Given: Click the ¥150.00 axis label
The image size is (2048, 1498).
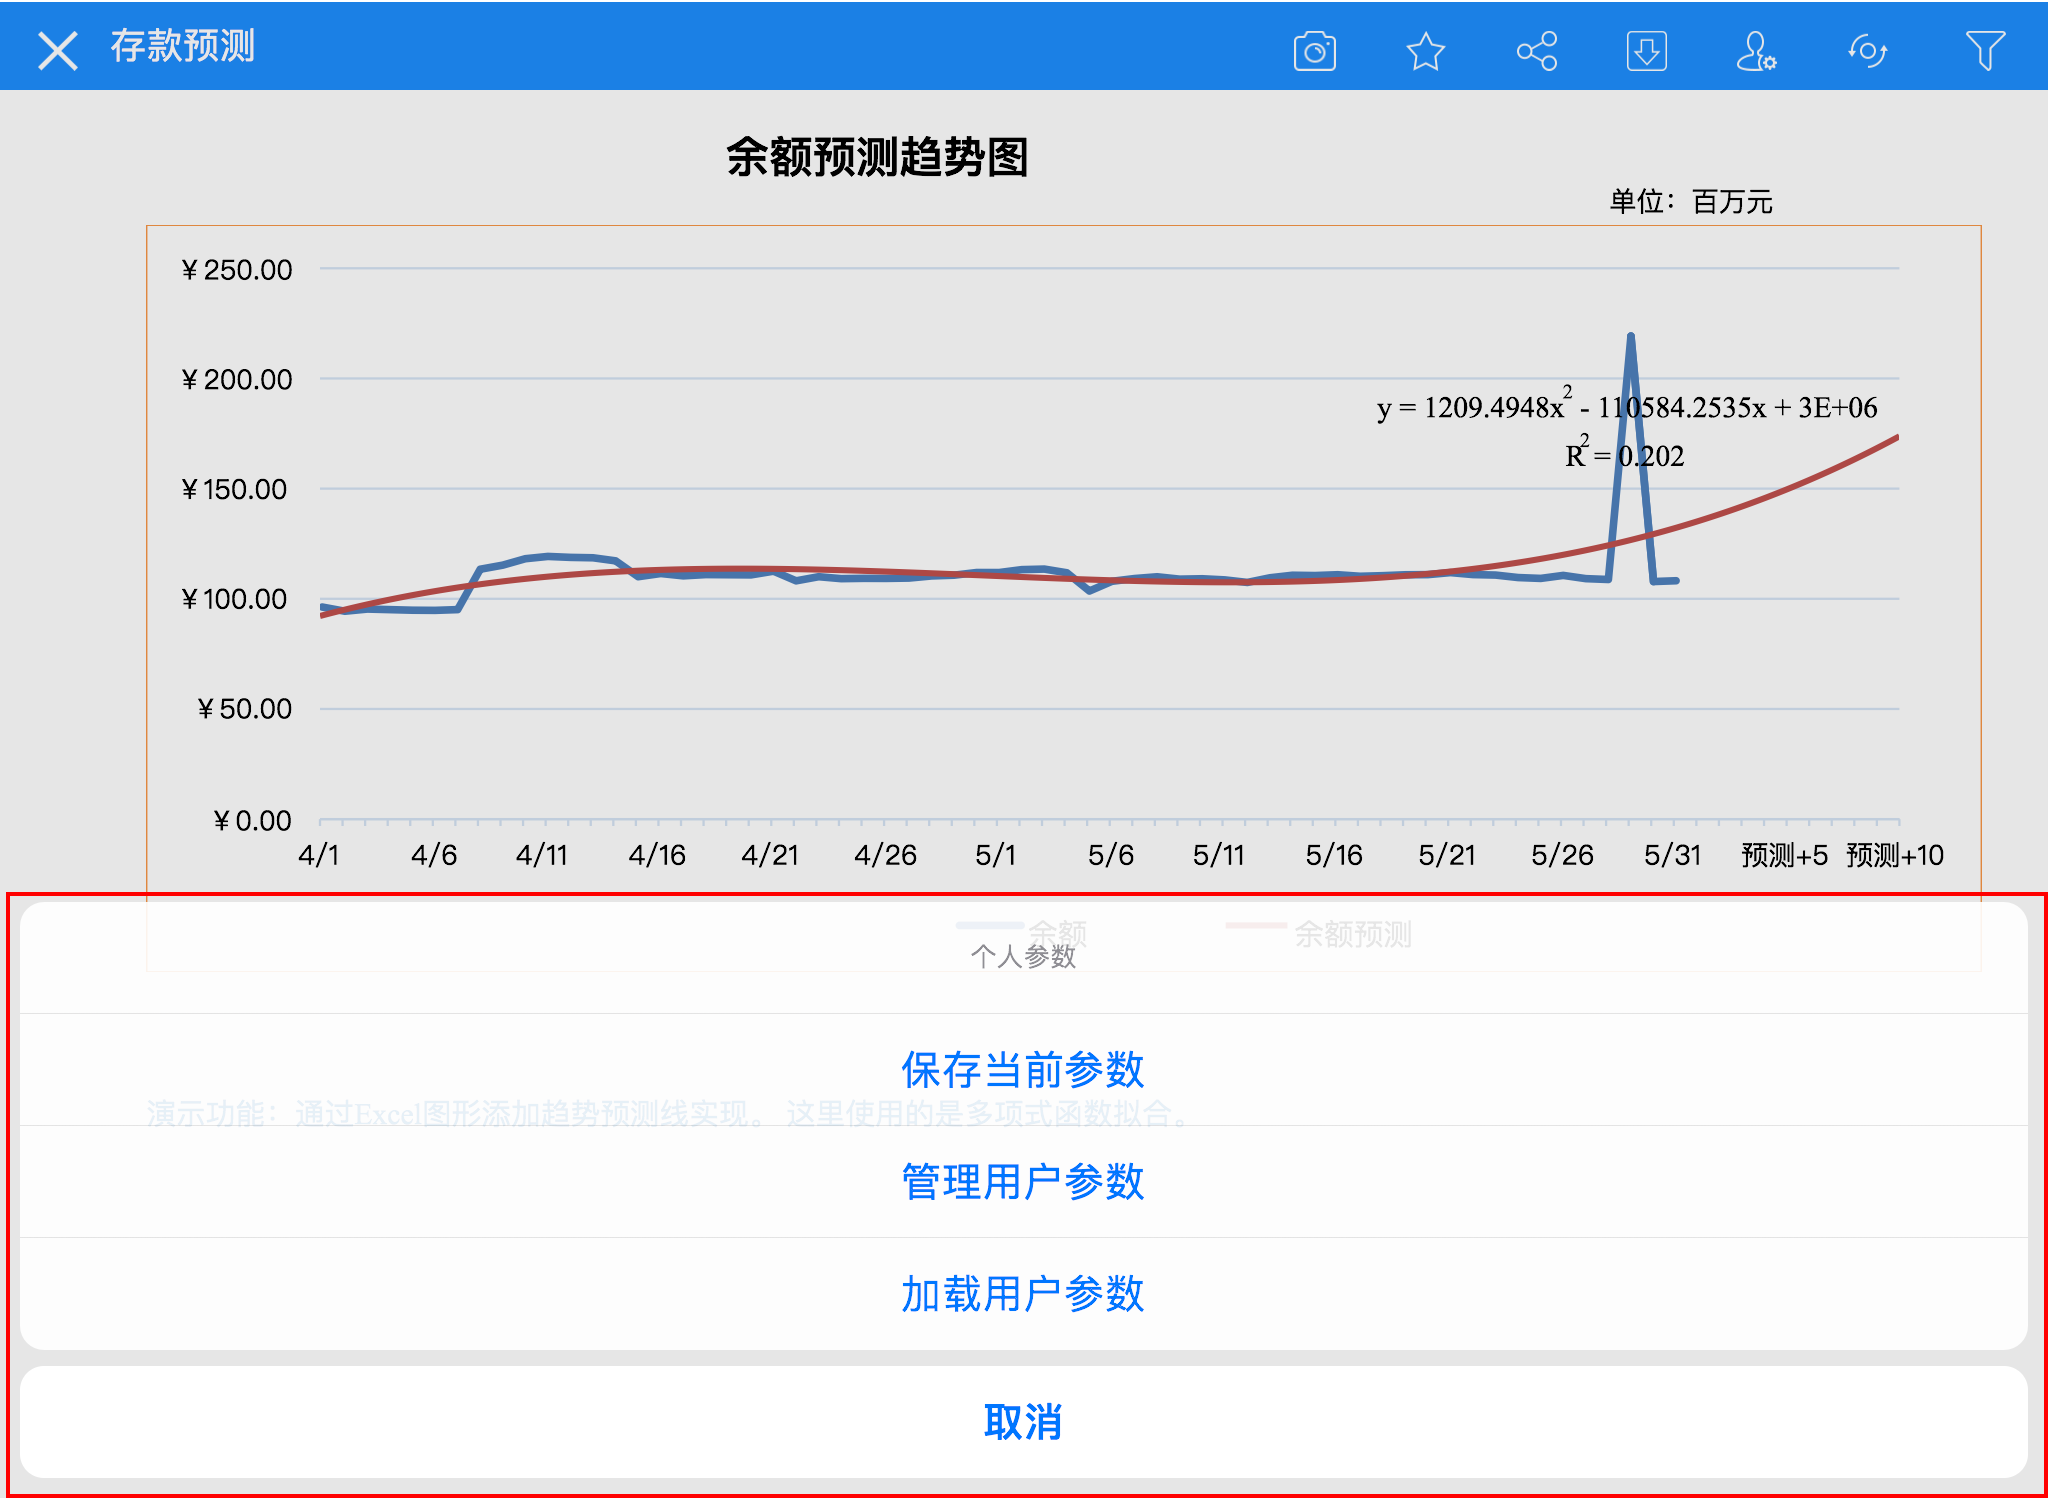Looking at the screenshot, I should [x=235, y=490].
